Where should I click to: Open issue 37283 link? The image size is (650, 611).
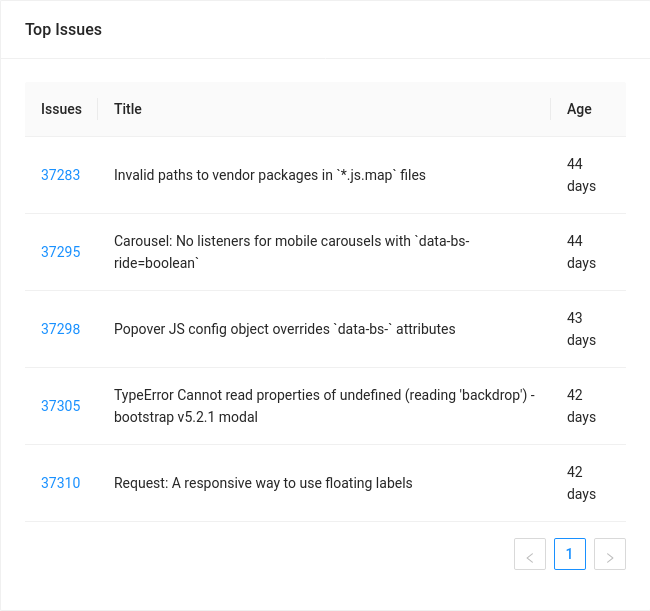pos(60,175)
